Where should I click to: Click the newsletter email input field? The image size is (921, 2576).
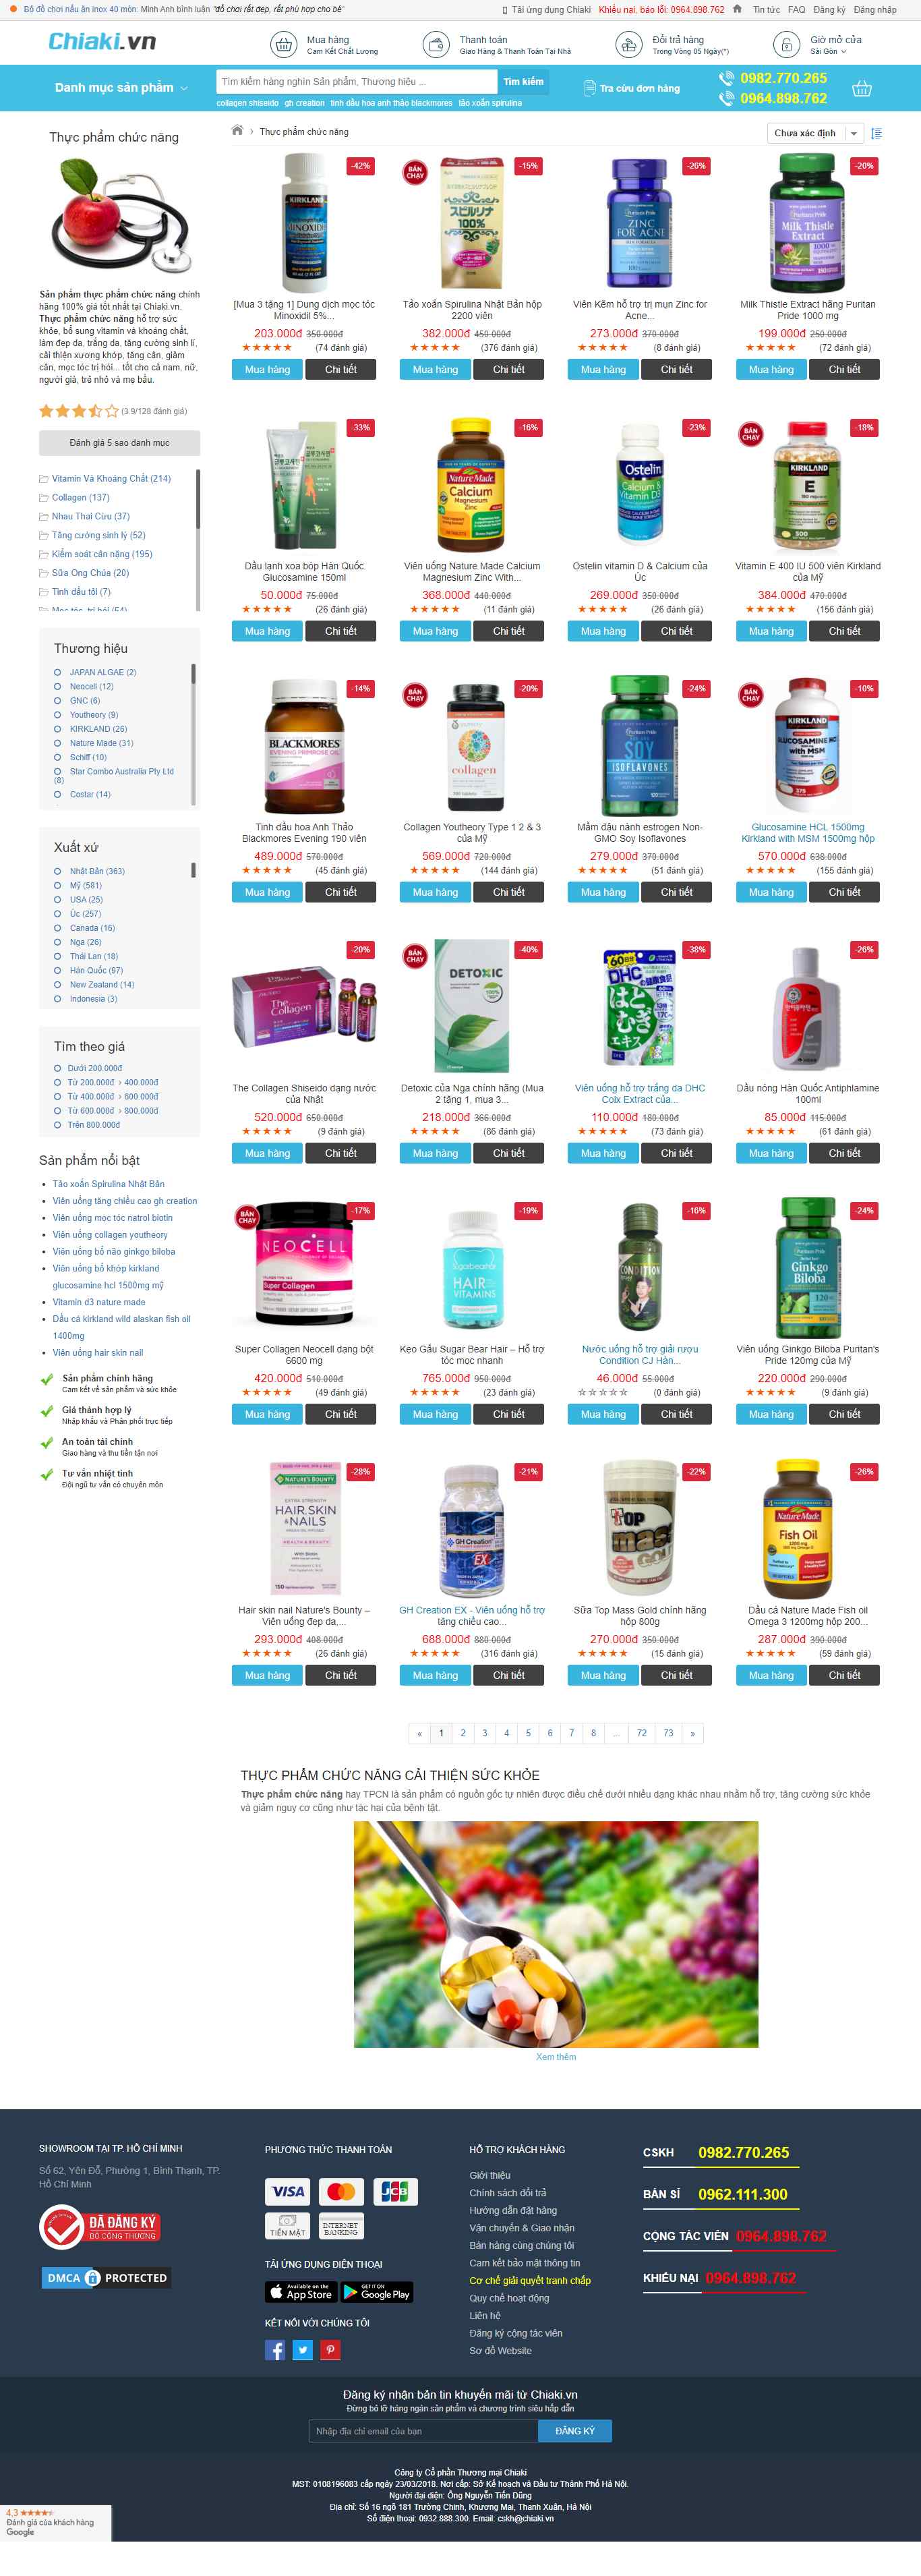424,2431
